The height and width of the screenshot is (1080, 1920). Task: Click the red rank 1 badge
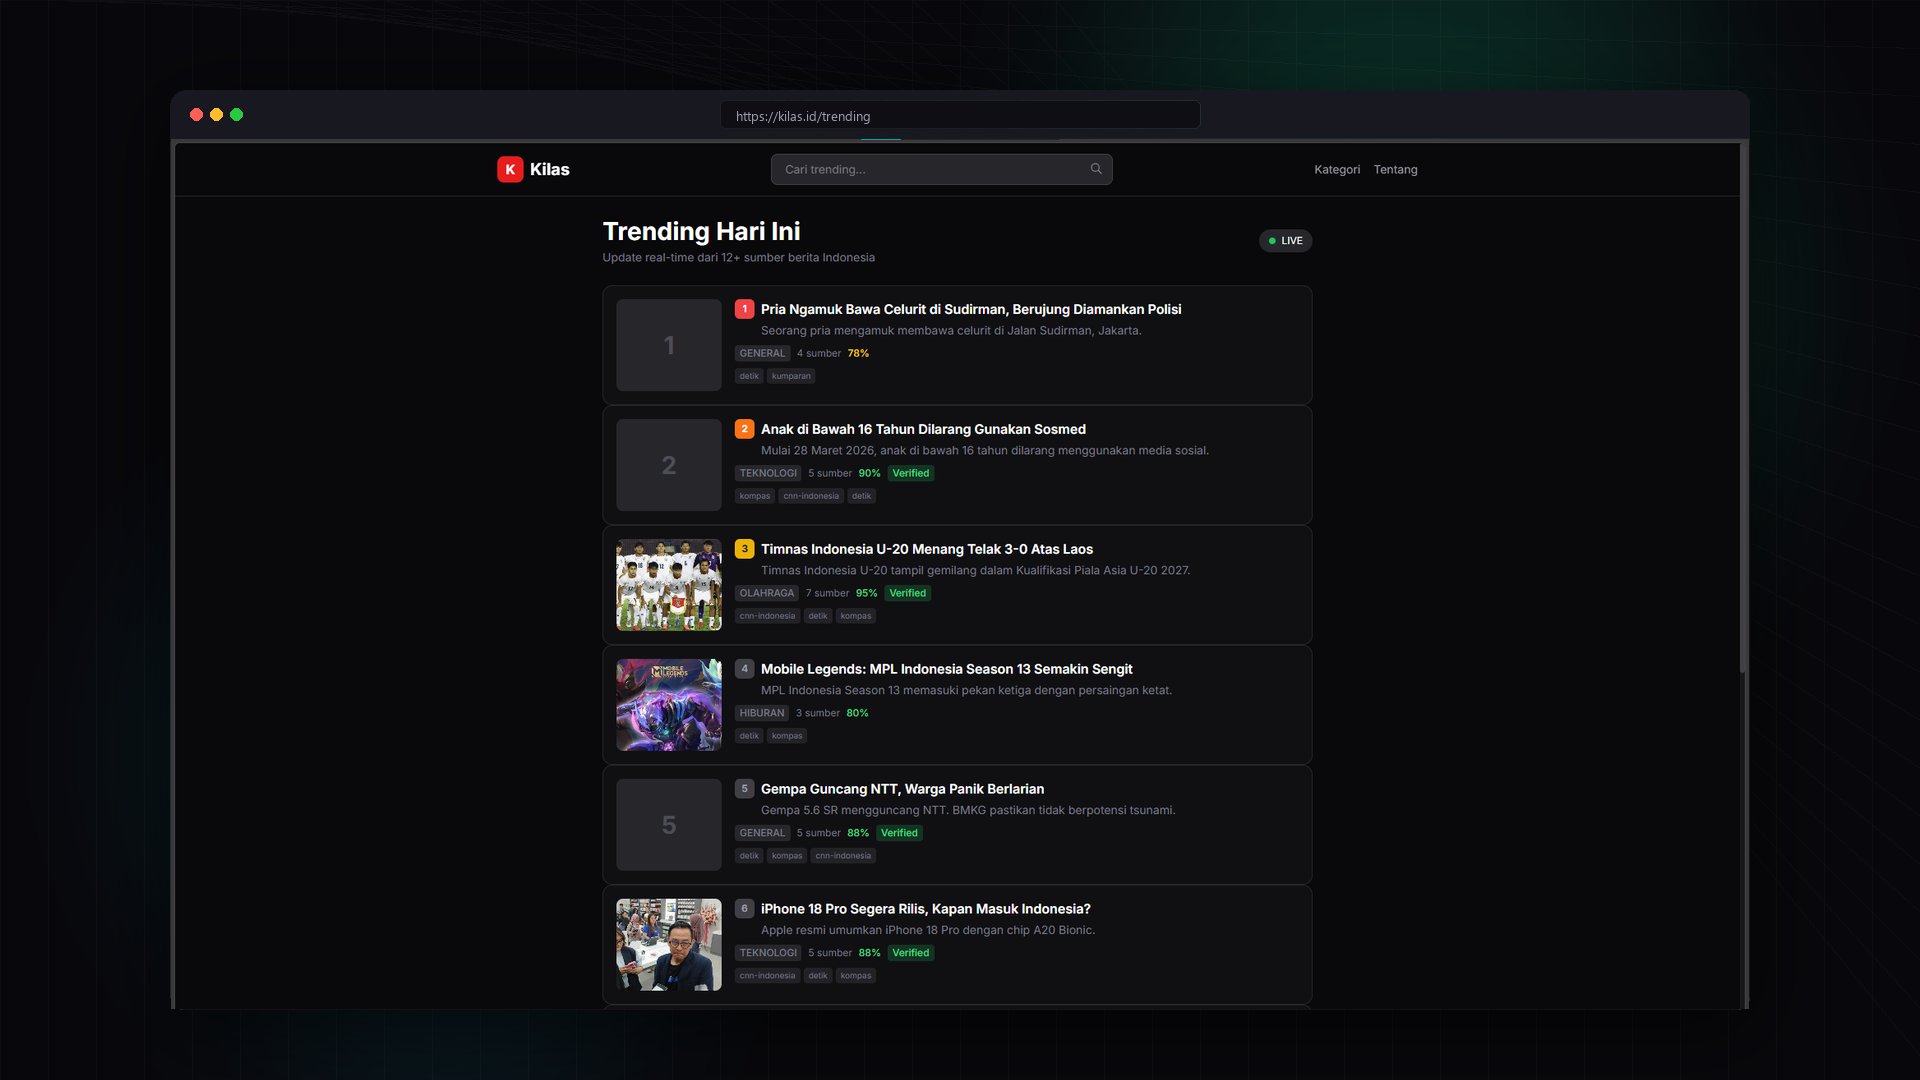tap(744, 309)
